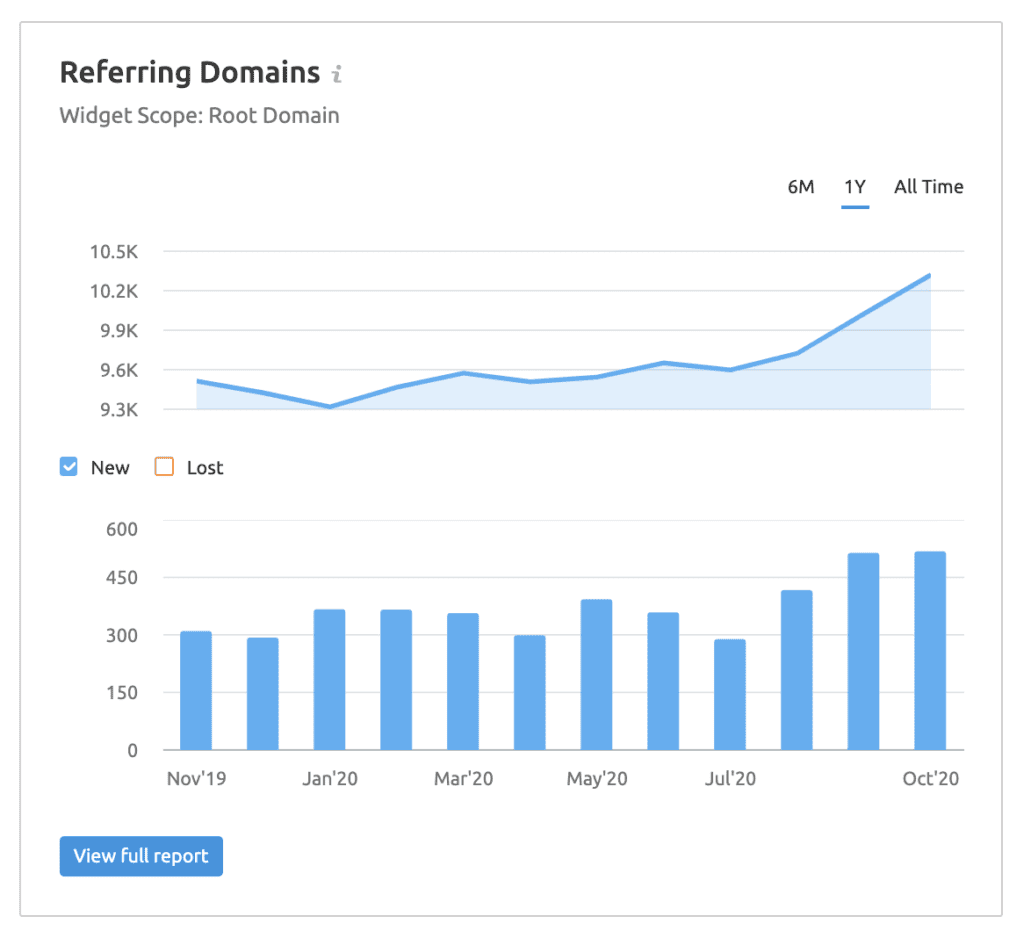Click the line chart peak at Oct'20
The image size is (1024, 938).
tap(929, 276)
